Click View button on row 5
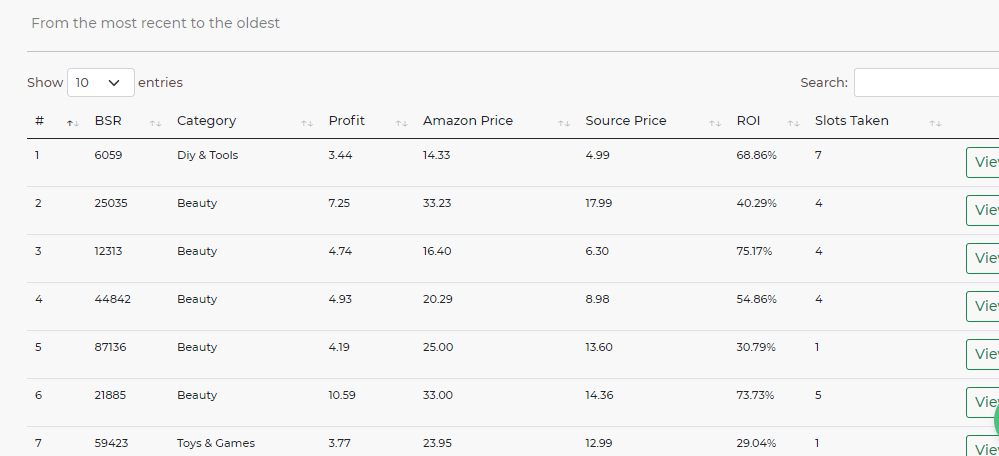 tap(982, 354)
